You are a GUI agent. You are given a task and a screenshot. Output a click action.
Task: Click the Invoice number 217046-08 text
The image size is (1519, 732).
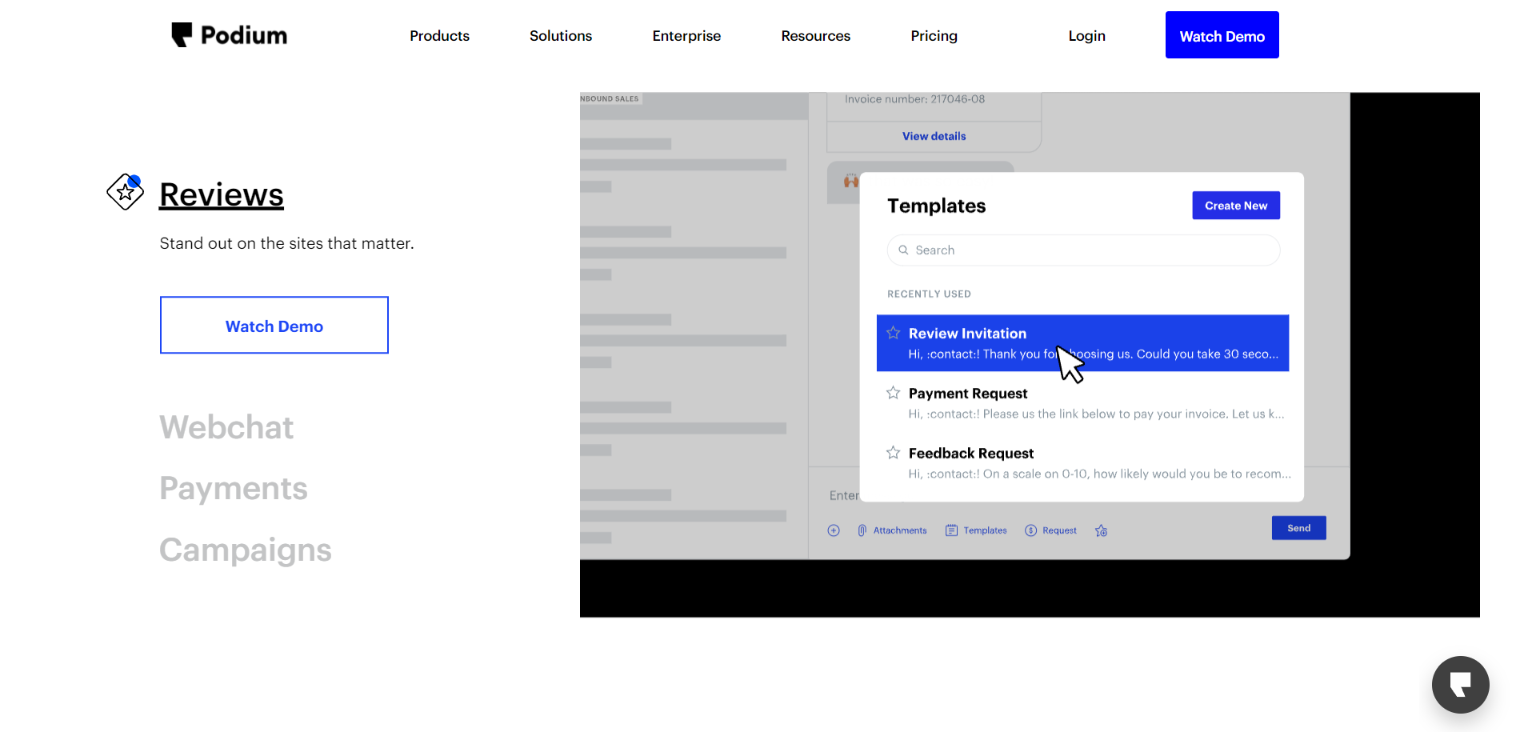[915, 99]
